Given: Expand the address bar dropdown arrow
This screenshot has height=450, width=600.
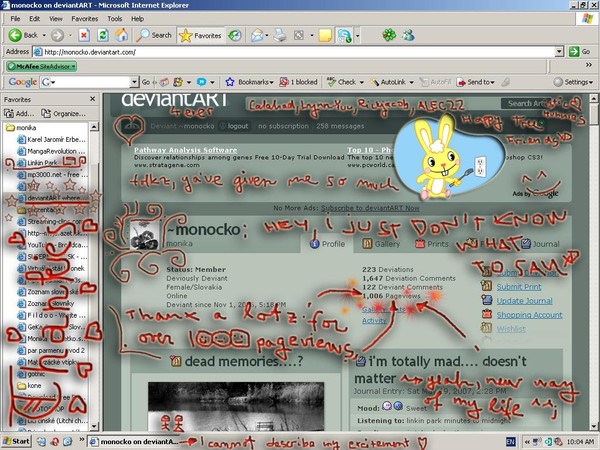Looking at the screenshot, I should 560,52.
